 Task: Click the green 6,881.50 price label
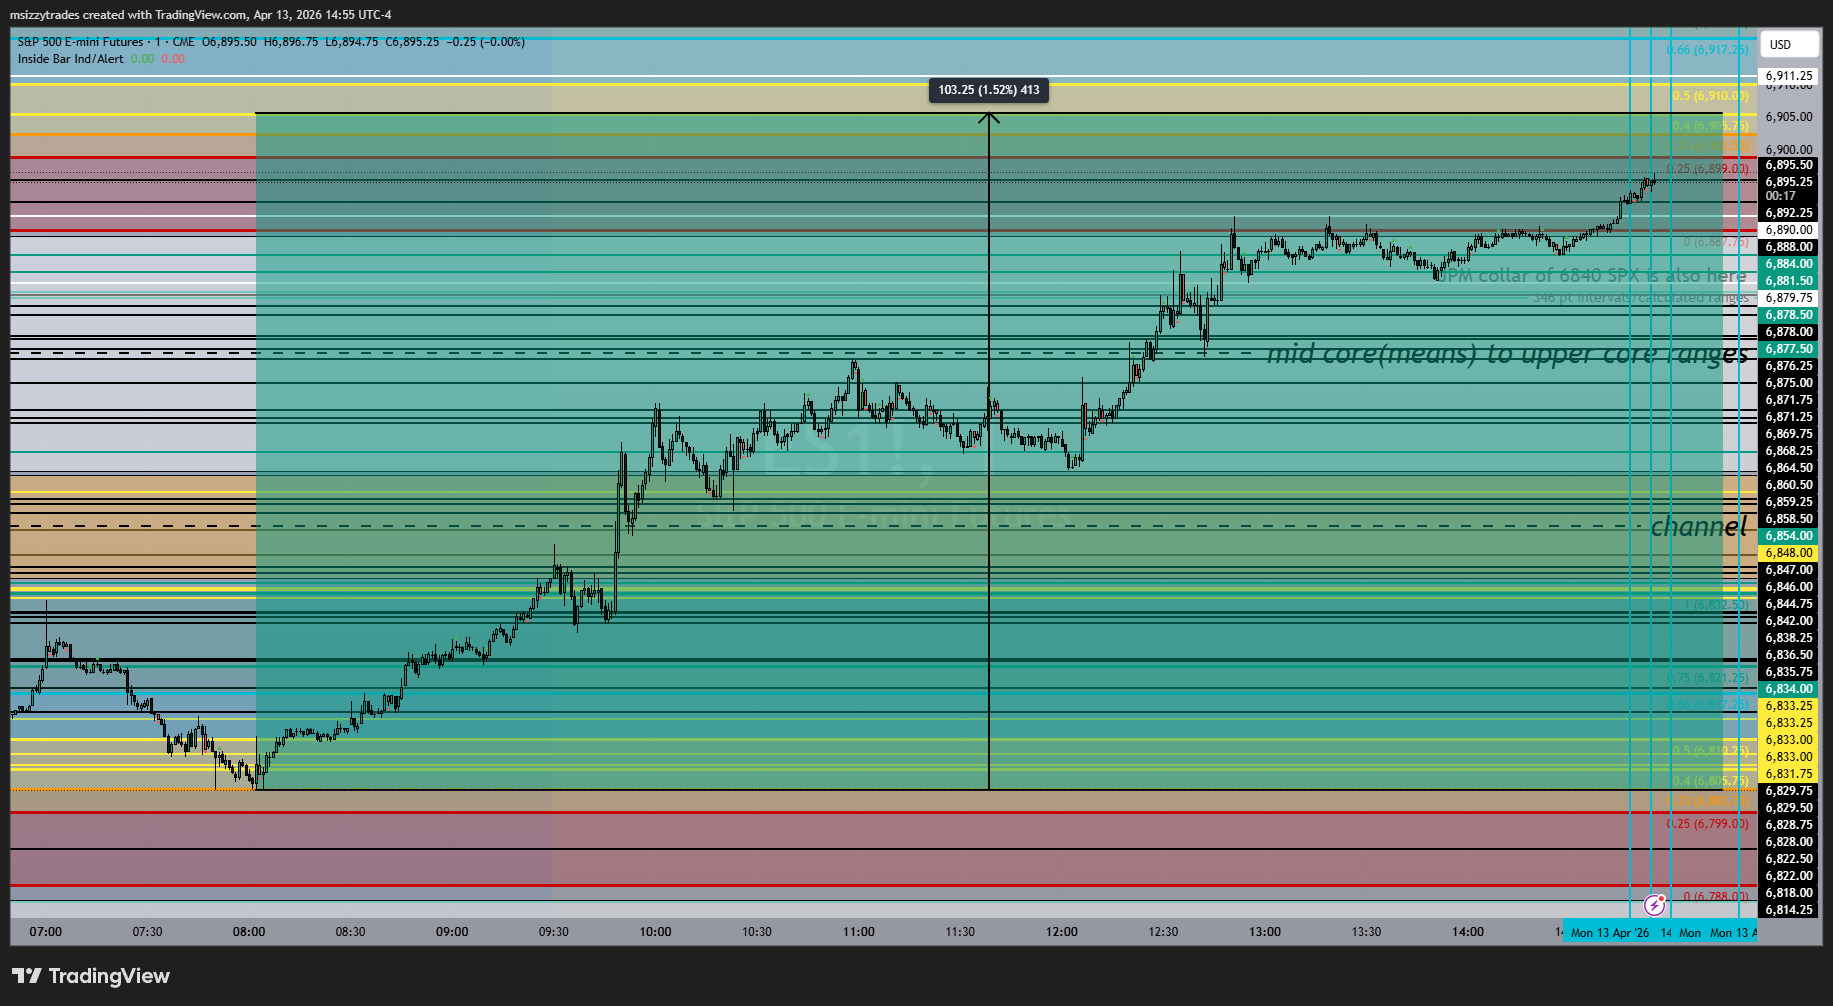coord(1788,281)
